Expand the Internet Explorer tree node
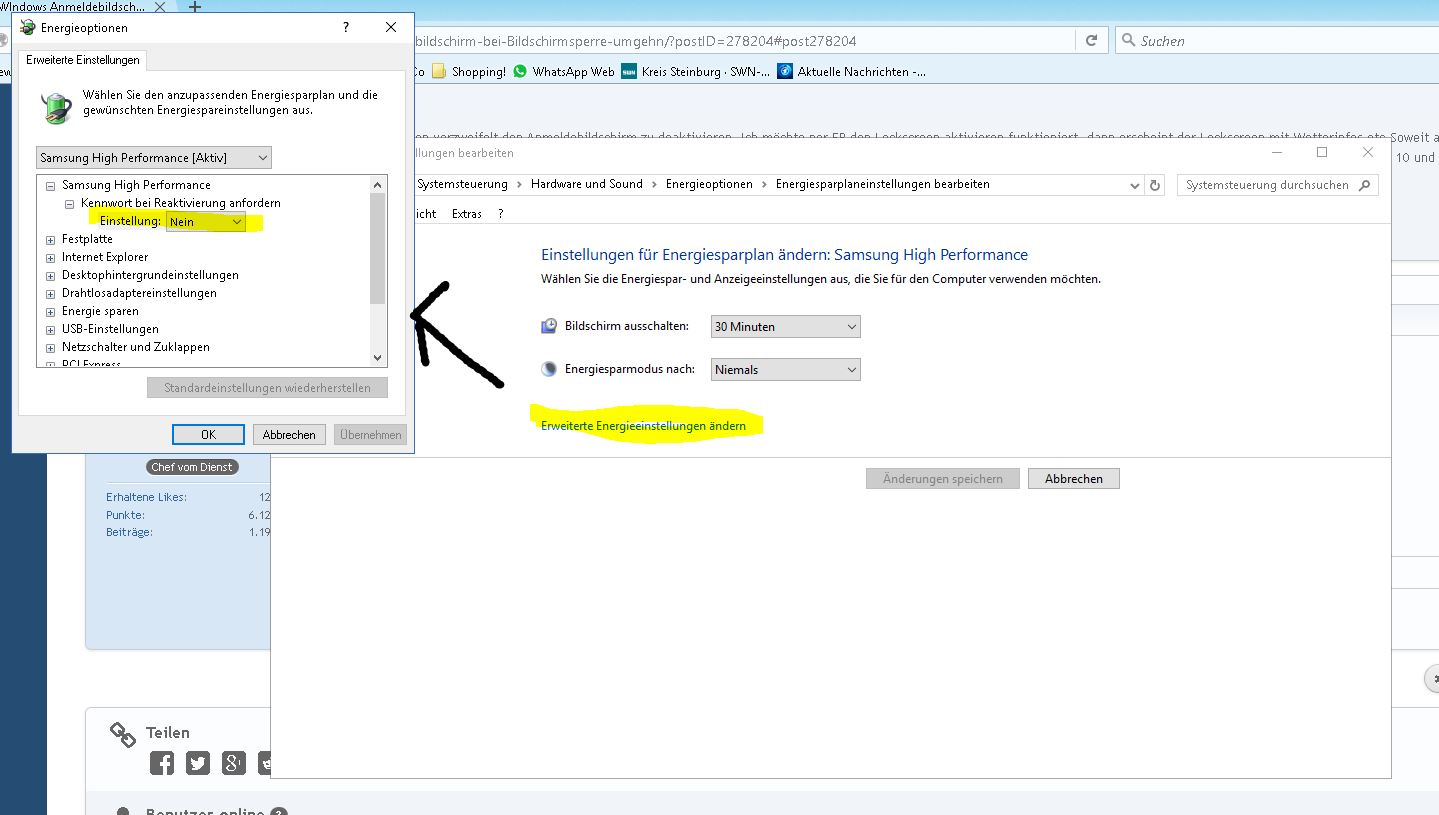This screenshot has height=815, width=1439. 51,257
